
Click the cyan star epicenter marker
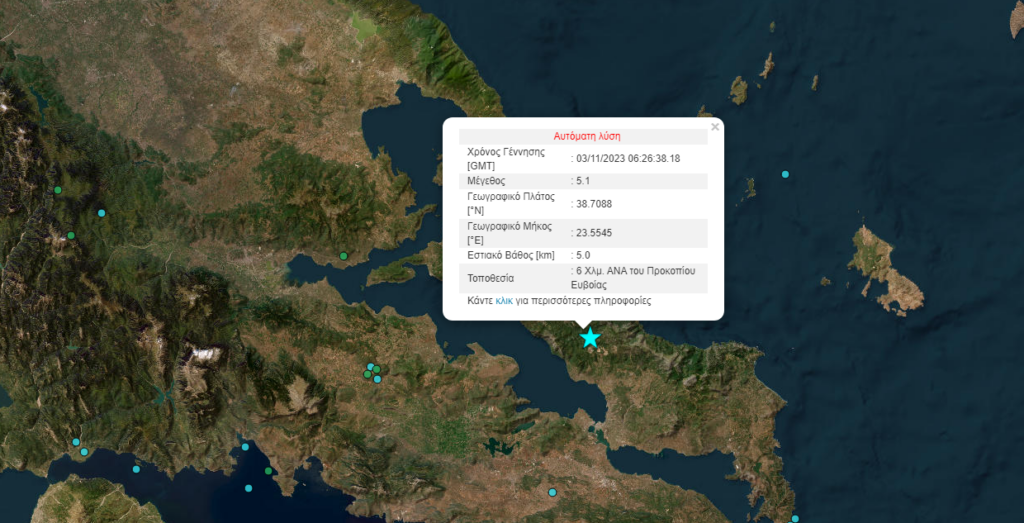590,338
